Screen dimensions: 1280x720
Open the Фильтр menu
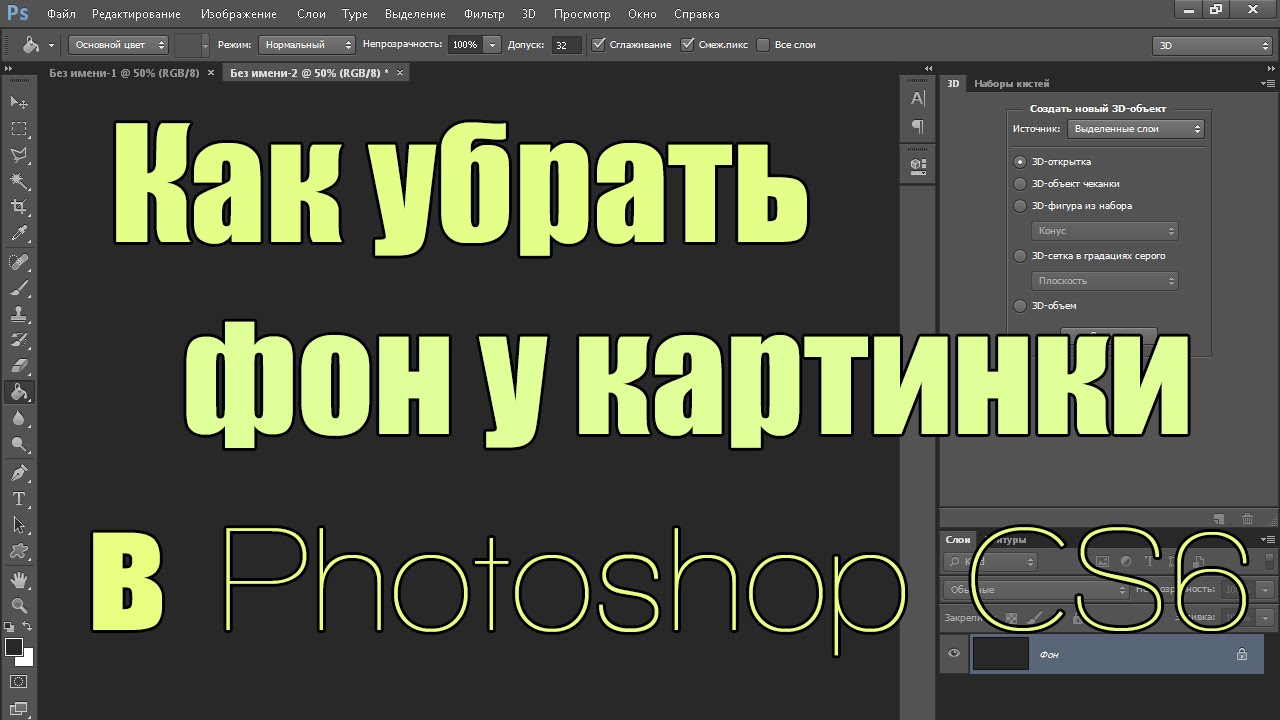[x=484, y=15]
